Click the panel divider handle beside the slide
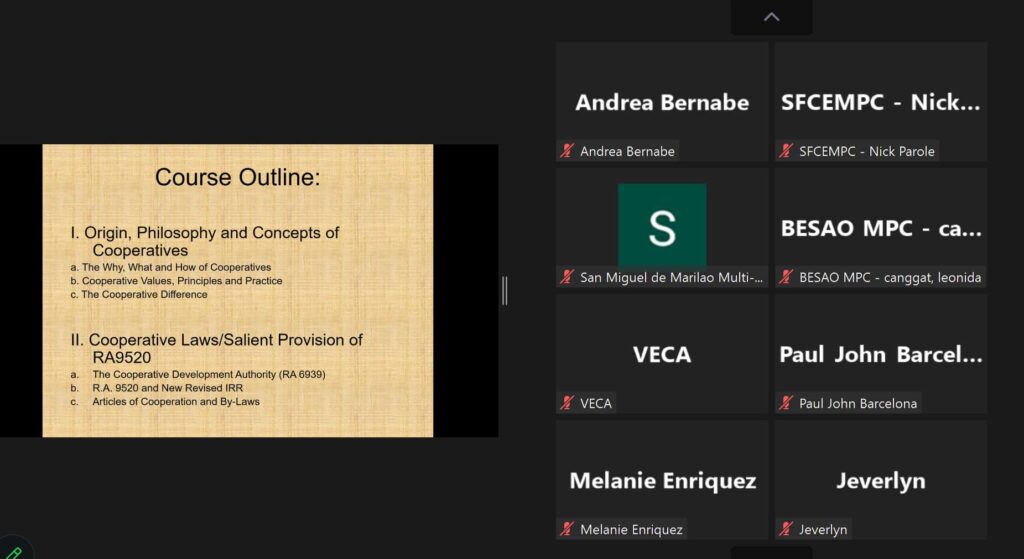Screen dimensions: 1024x559 click(504, 291)
